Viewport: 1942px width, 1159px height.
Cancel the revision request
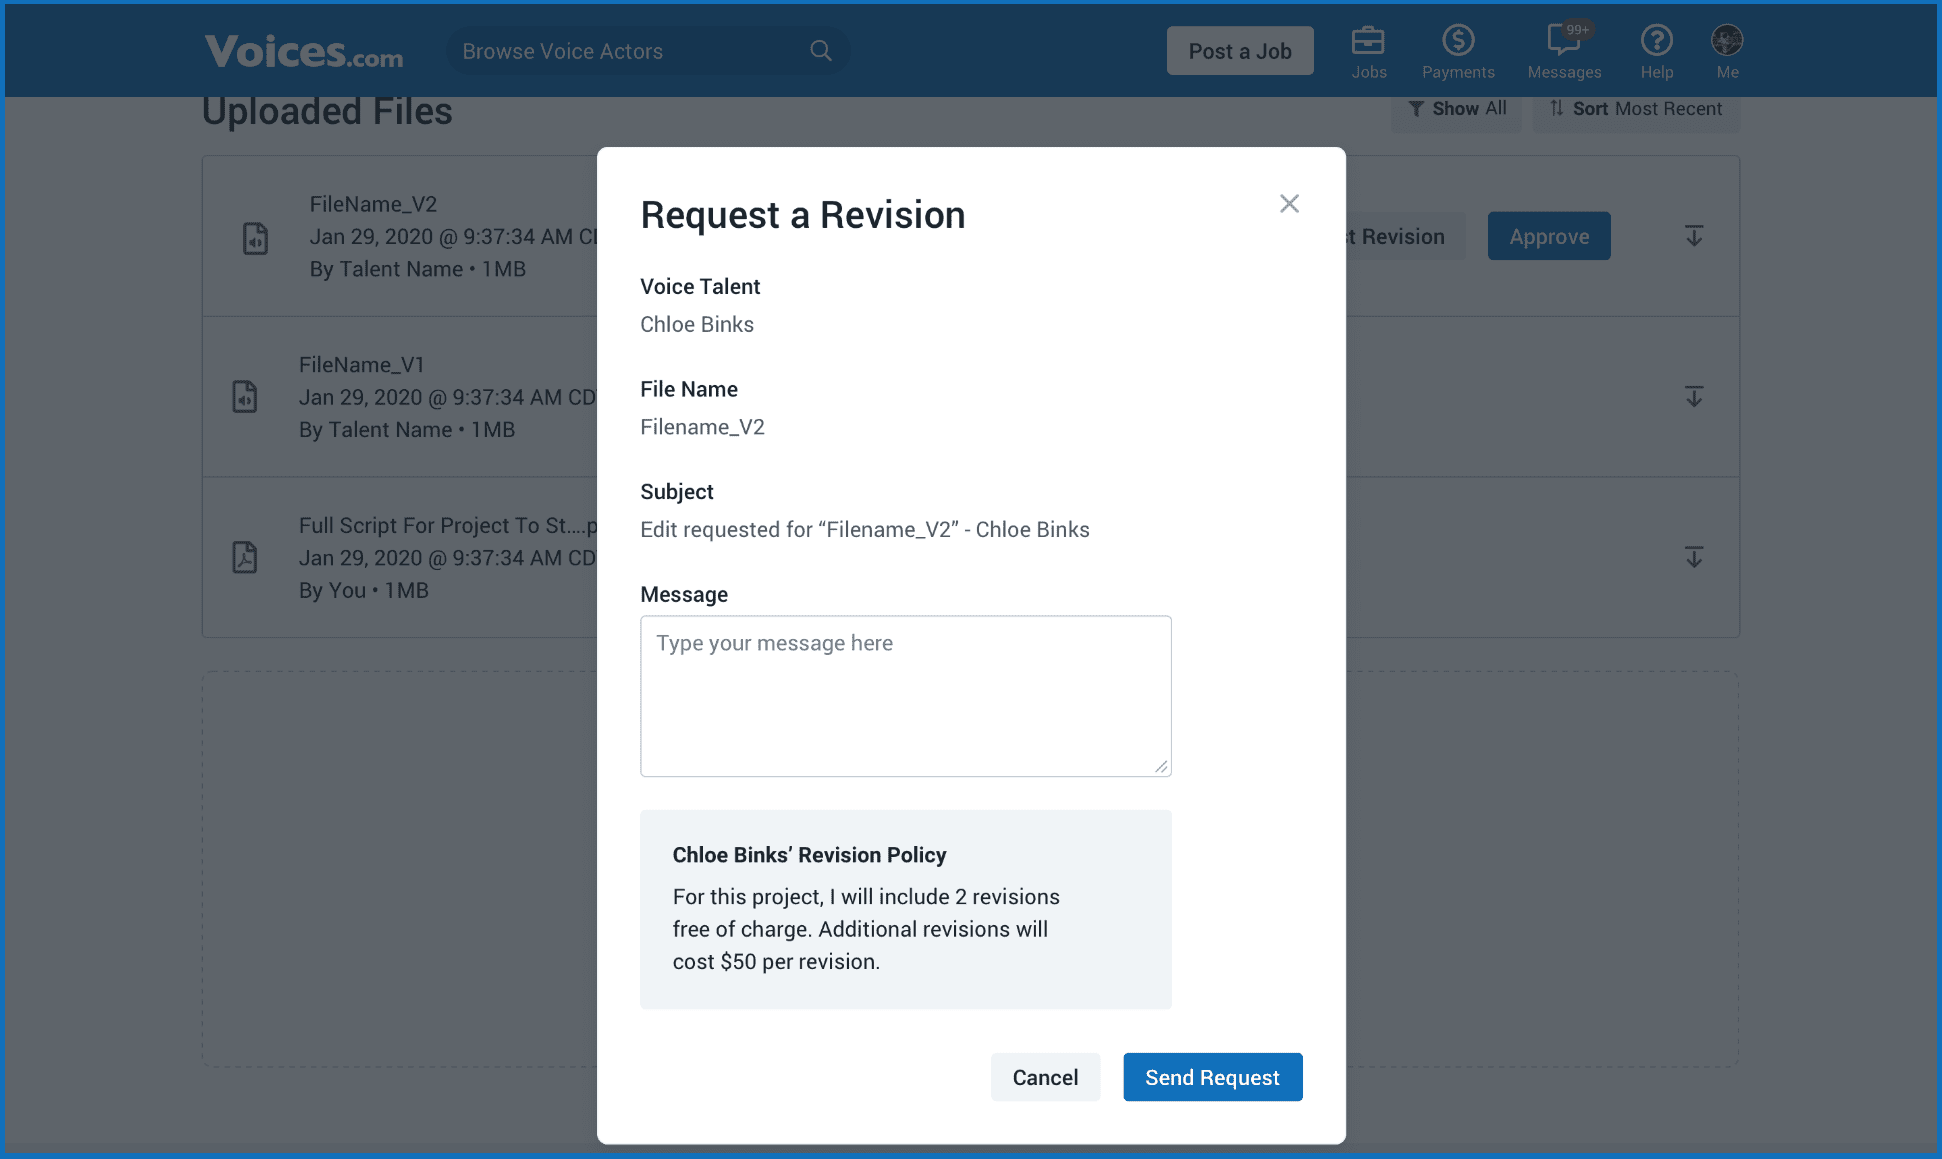tap(1045, 1077)
